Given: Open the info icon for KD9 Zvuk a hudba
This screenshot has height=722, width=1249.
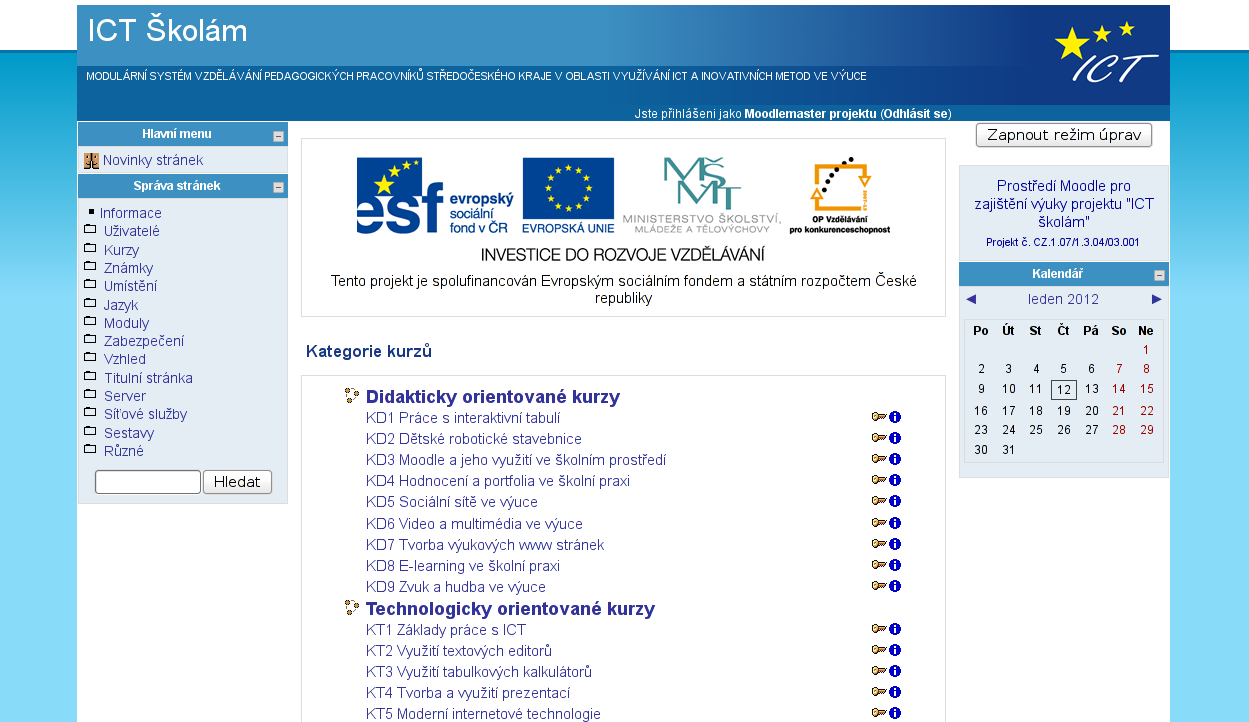Looking at the screenshot, I should click(895, 586).
